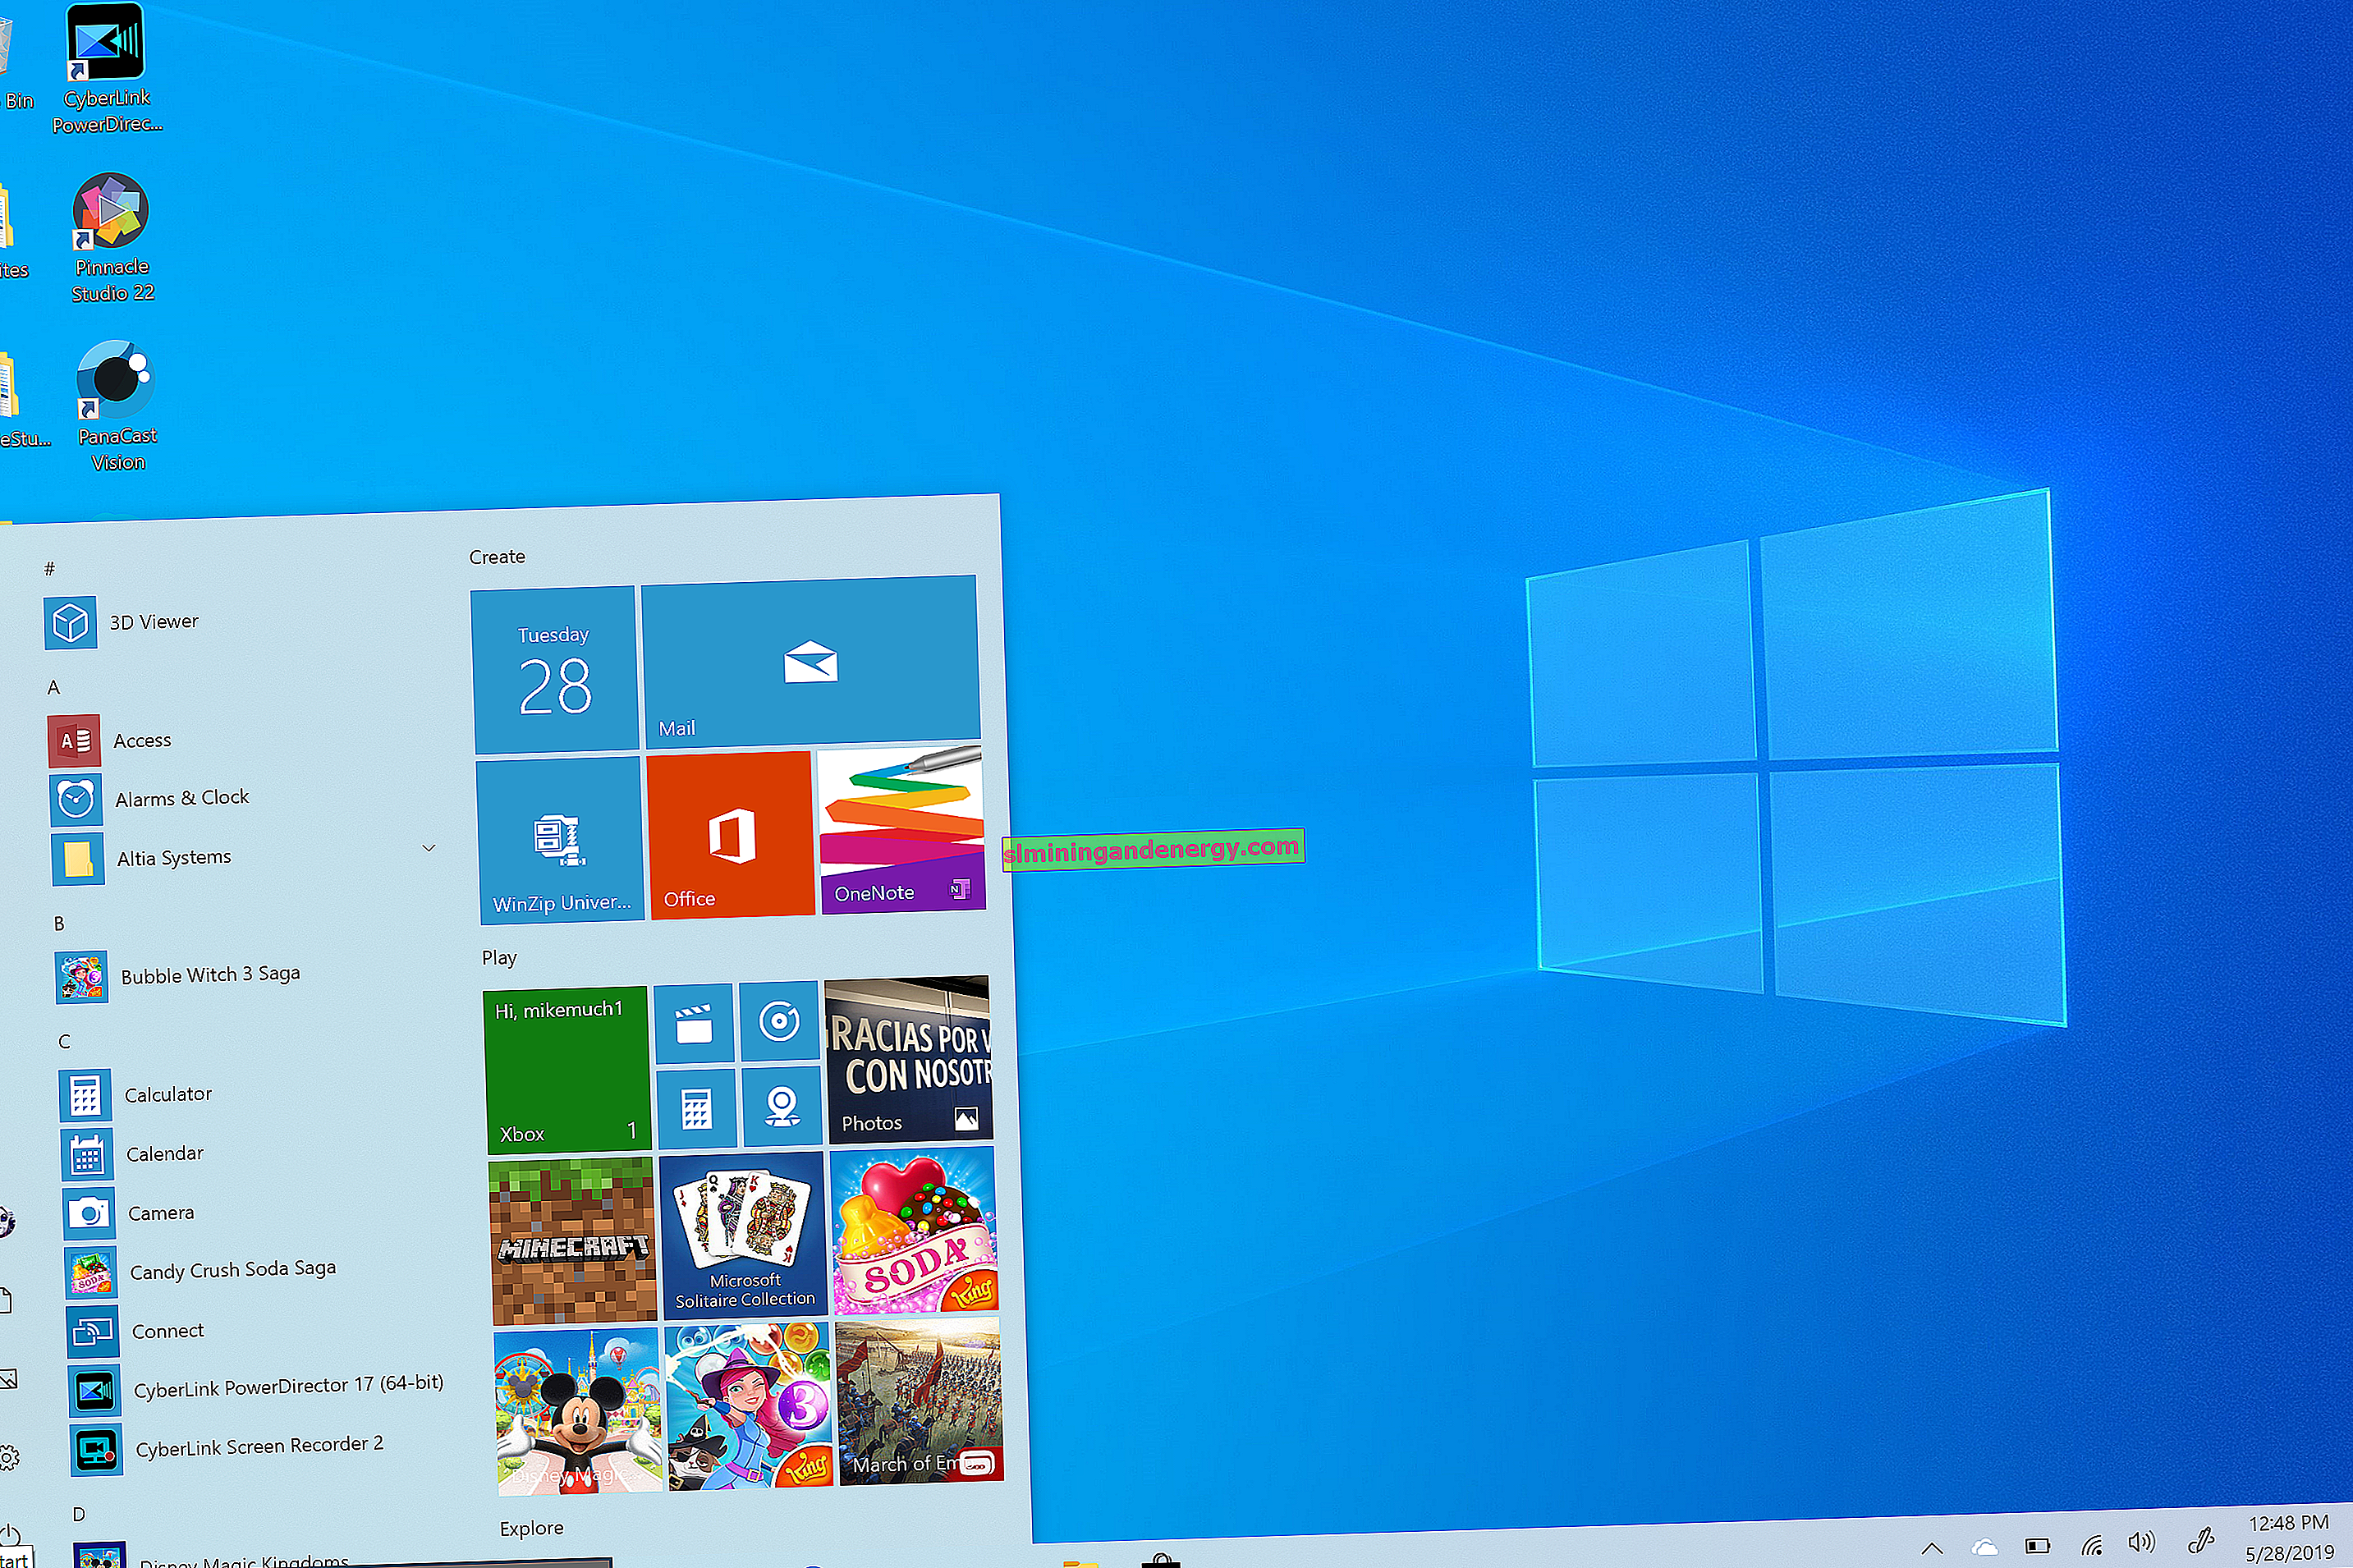Click the D letter header
2353x1568 pixels.
(x=79, y=1514)
